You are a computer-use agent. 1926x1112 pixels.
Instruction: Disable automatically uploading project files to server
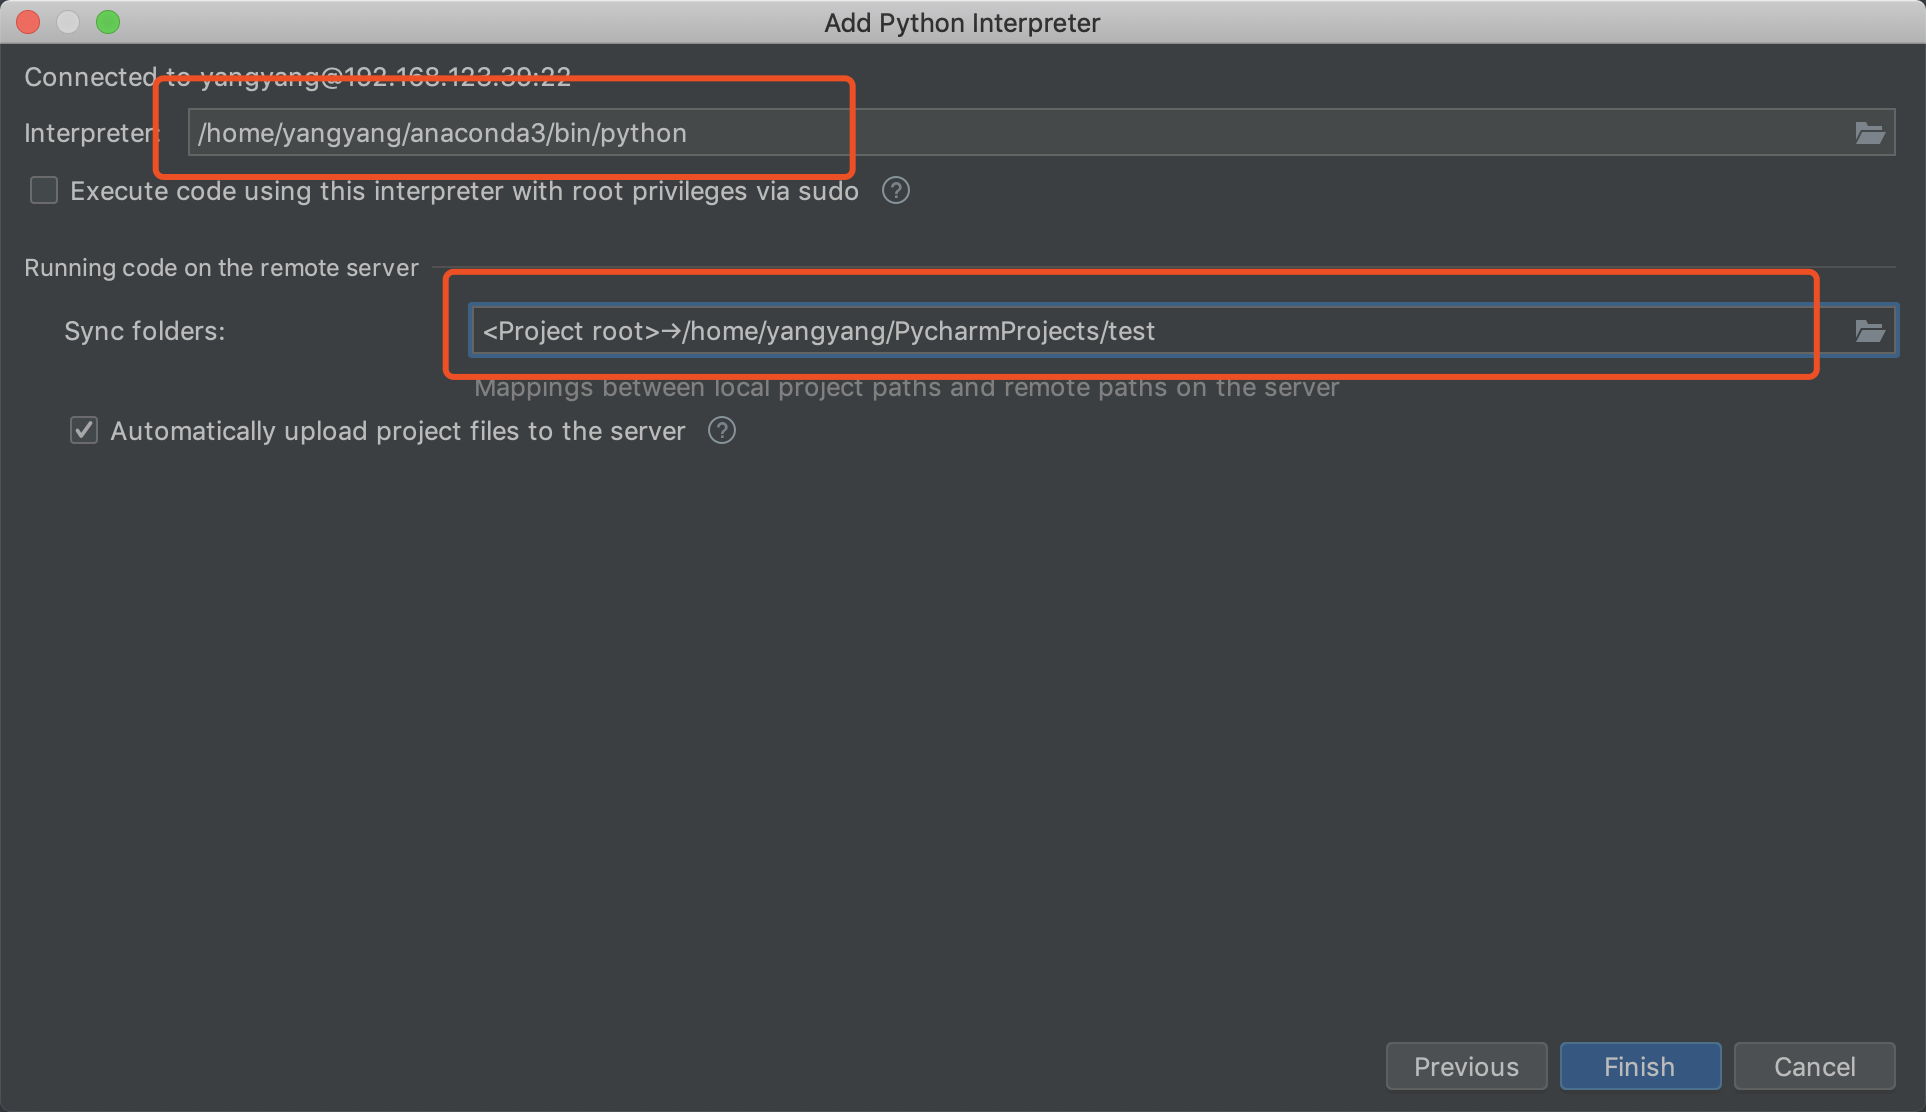click(x=83, y=430)
